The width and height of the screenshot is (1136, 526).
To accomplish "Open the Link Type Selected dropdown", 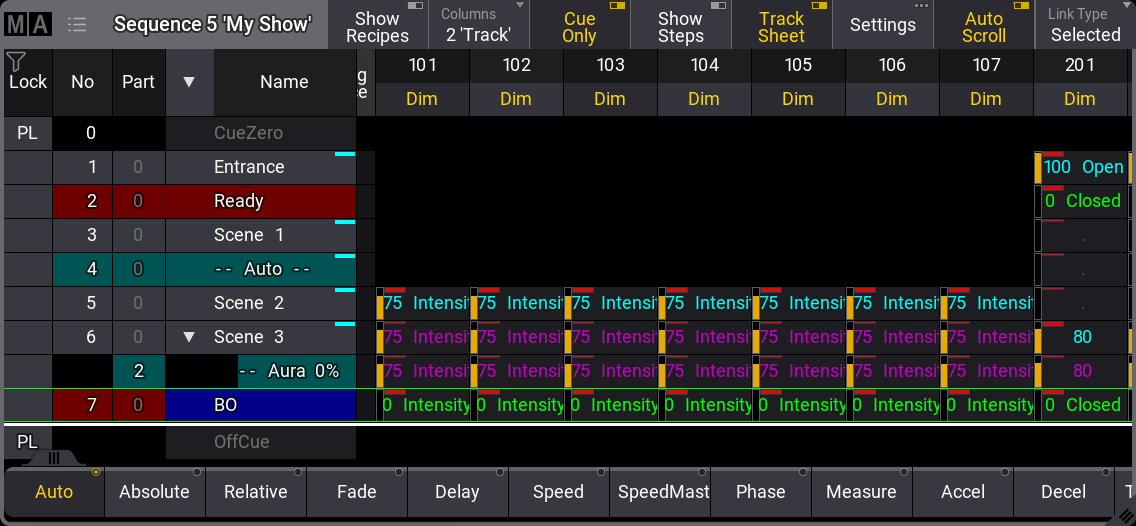I will 1085,26.
